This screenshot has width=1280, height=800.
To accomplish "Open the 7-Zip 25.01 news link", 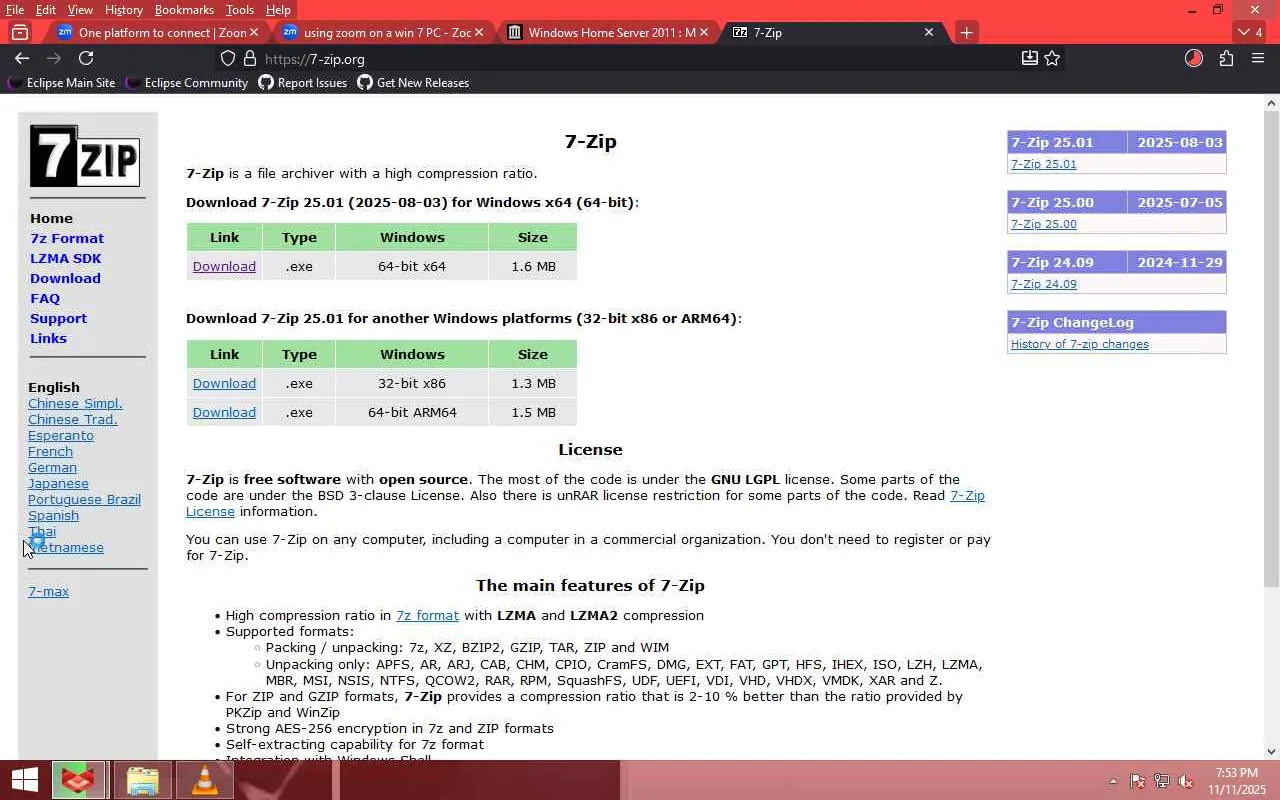I will point(1043,164).
